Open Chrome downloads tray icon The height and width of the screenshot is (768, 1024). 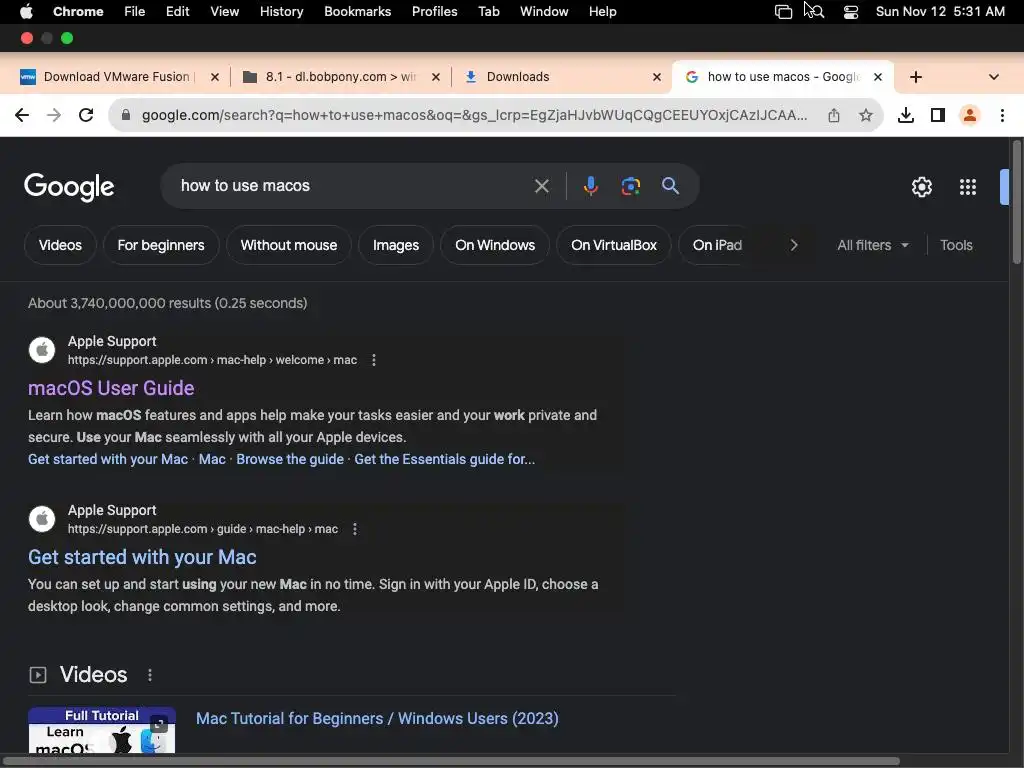[x=906, y=116]
